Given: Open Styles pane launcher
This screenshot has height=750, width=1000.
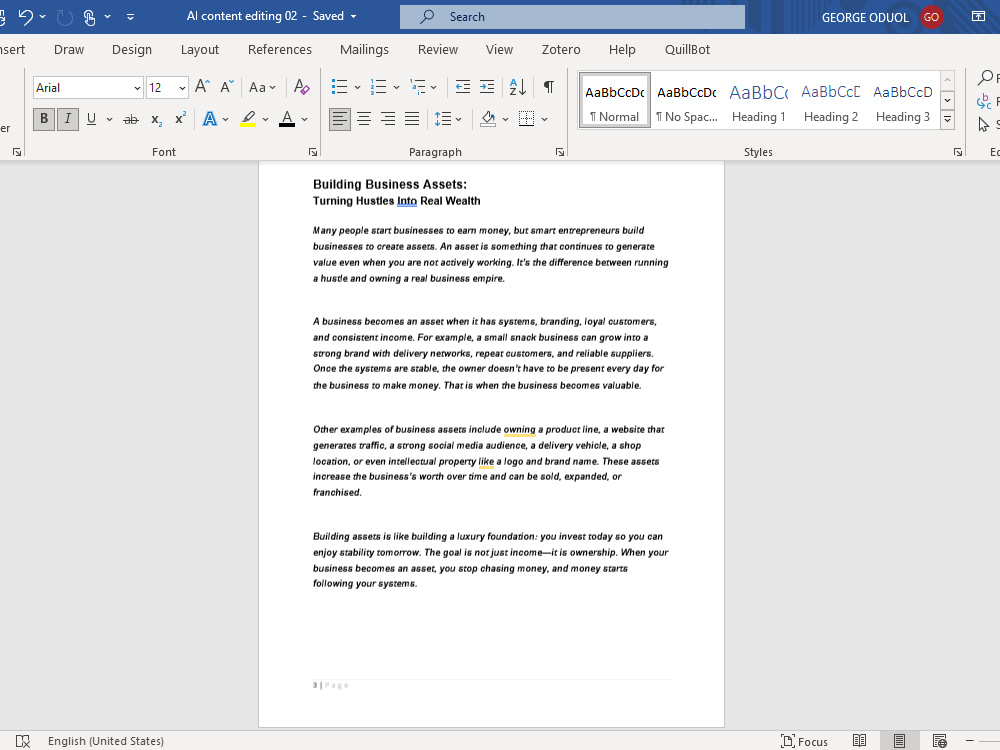Looking at the screenshot, I should point(957,152).
